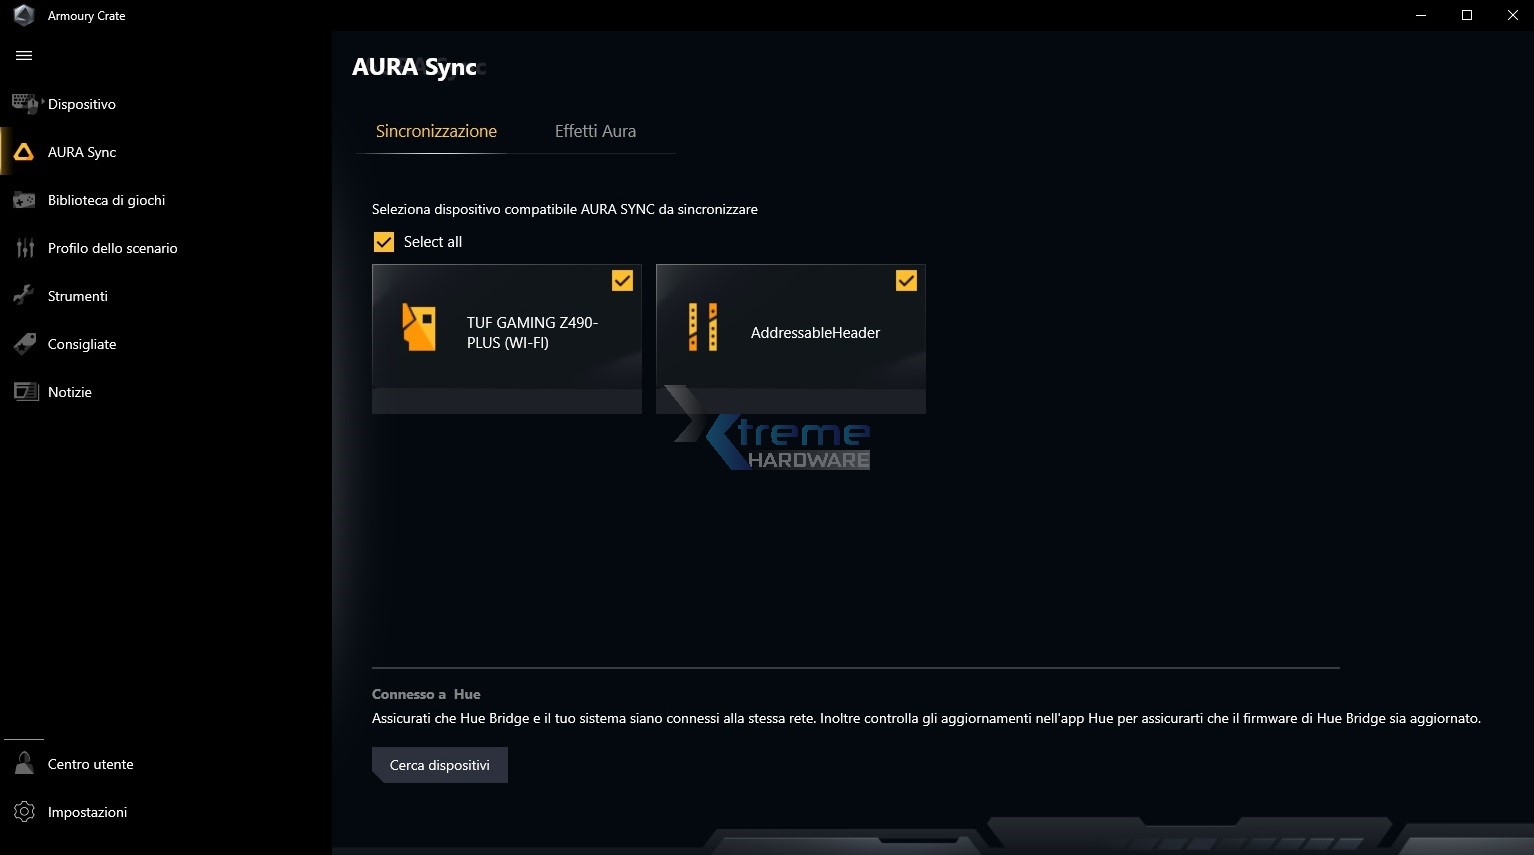Click the Armoury Crate logo
The height and width of the screenshot is (855, 1534).
pyautogui.click(x=22, y=15)
